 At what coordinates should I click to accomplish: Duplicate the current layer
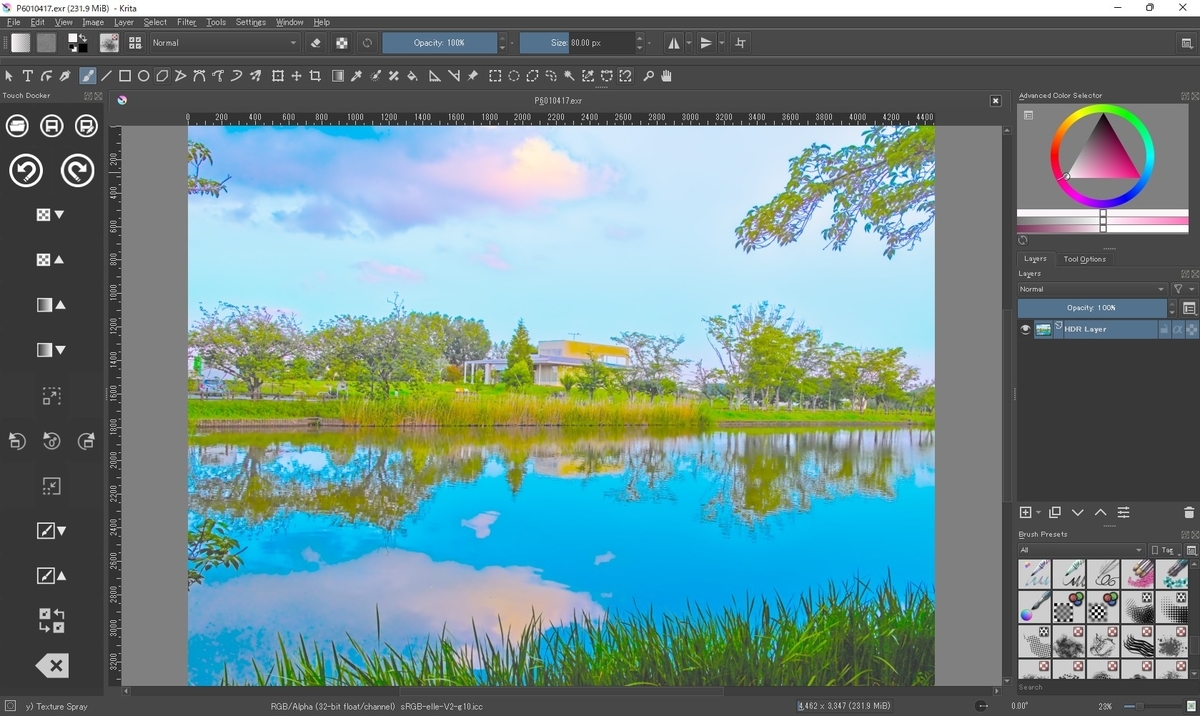pos(1055,512)
